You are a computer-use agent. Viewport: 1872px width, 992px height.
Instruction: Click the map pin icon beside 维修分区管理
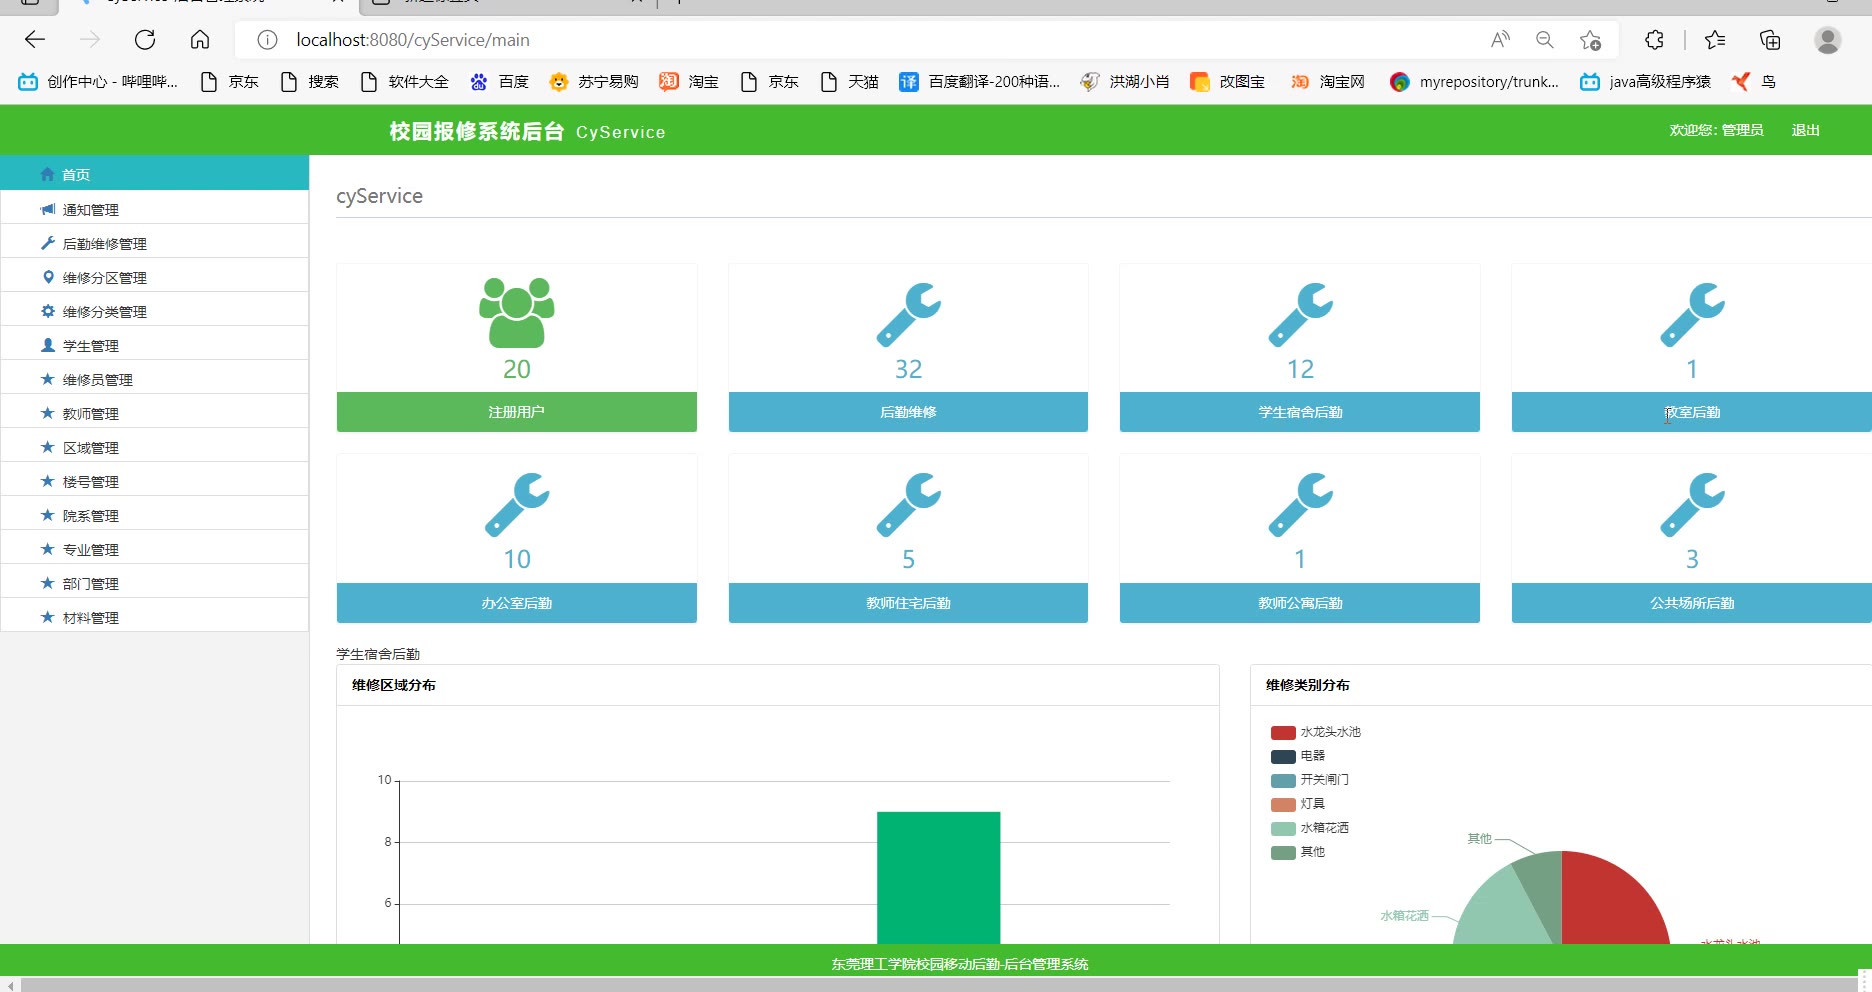(x=47, y=277)
